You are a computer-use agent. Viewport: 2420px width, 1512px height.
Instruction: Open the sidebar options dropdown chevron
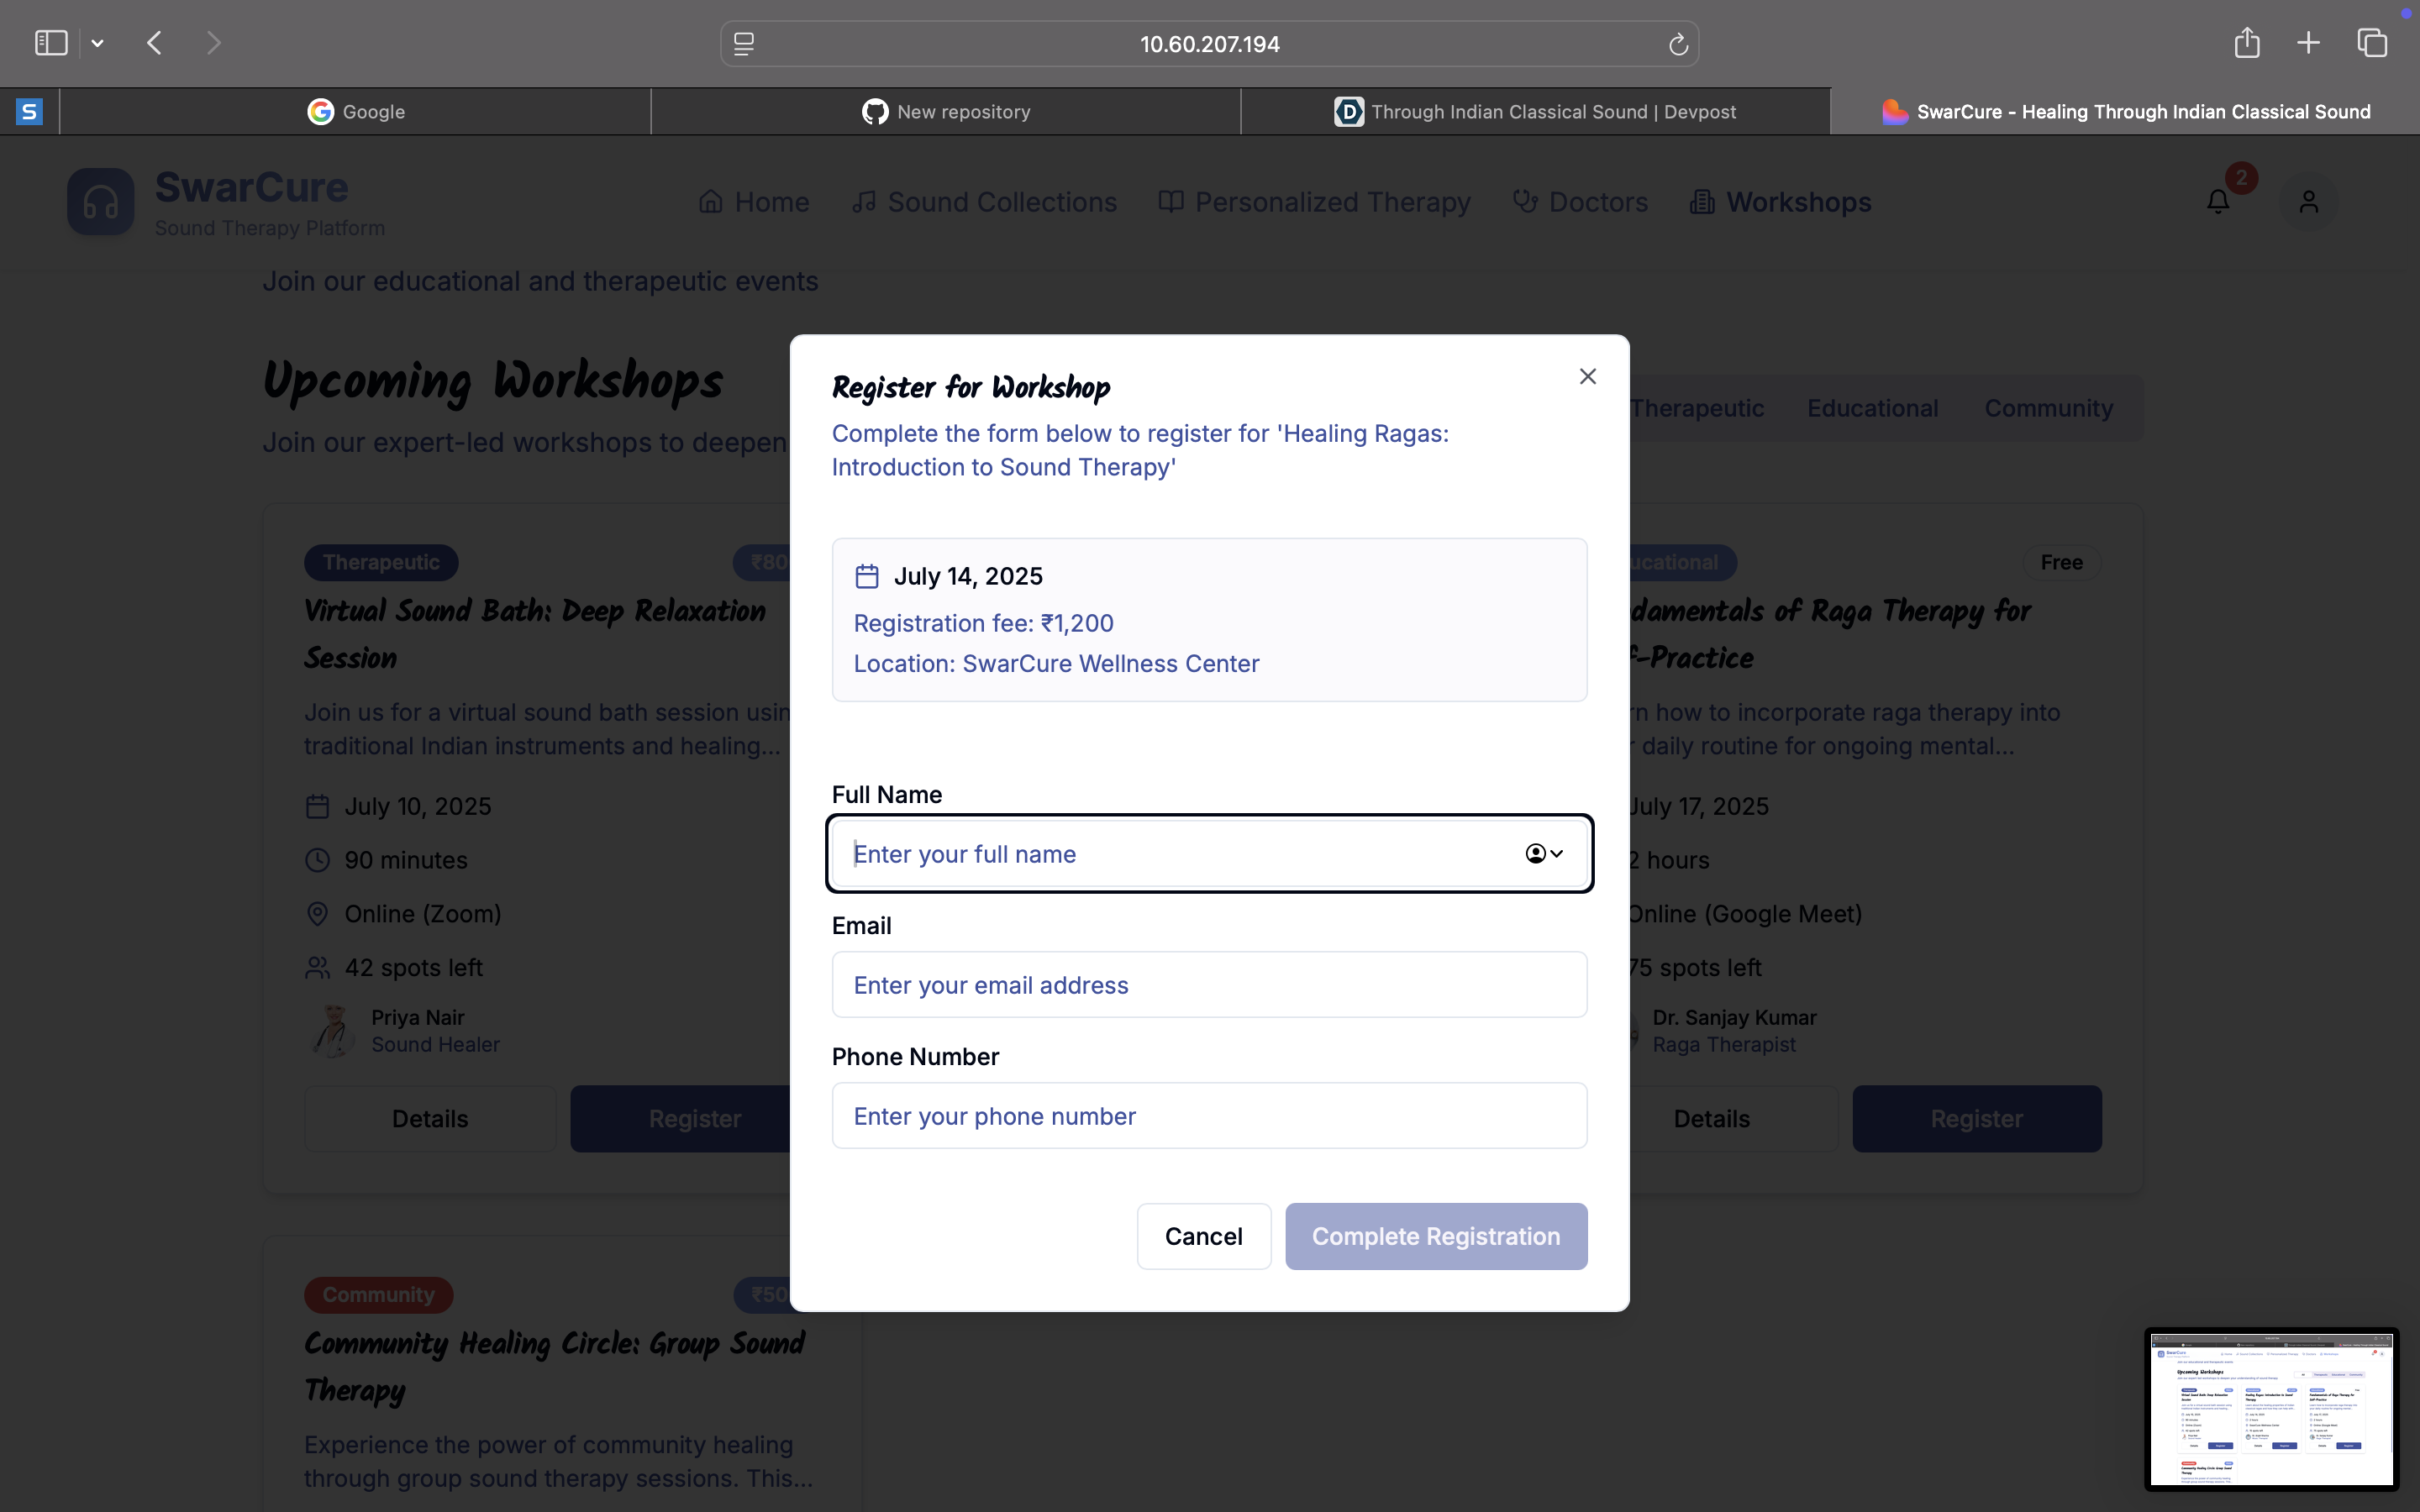(97, 43)
